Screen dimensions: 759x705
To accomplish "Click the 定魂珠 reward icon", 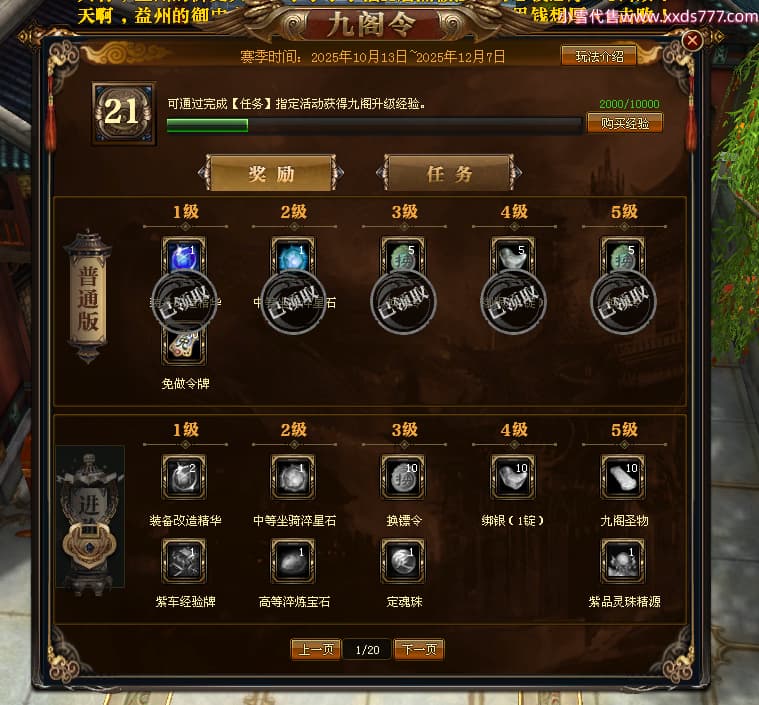I will pos(403,561).
